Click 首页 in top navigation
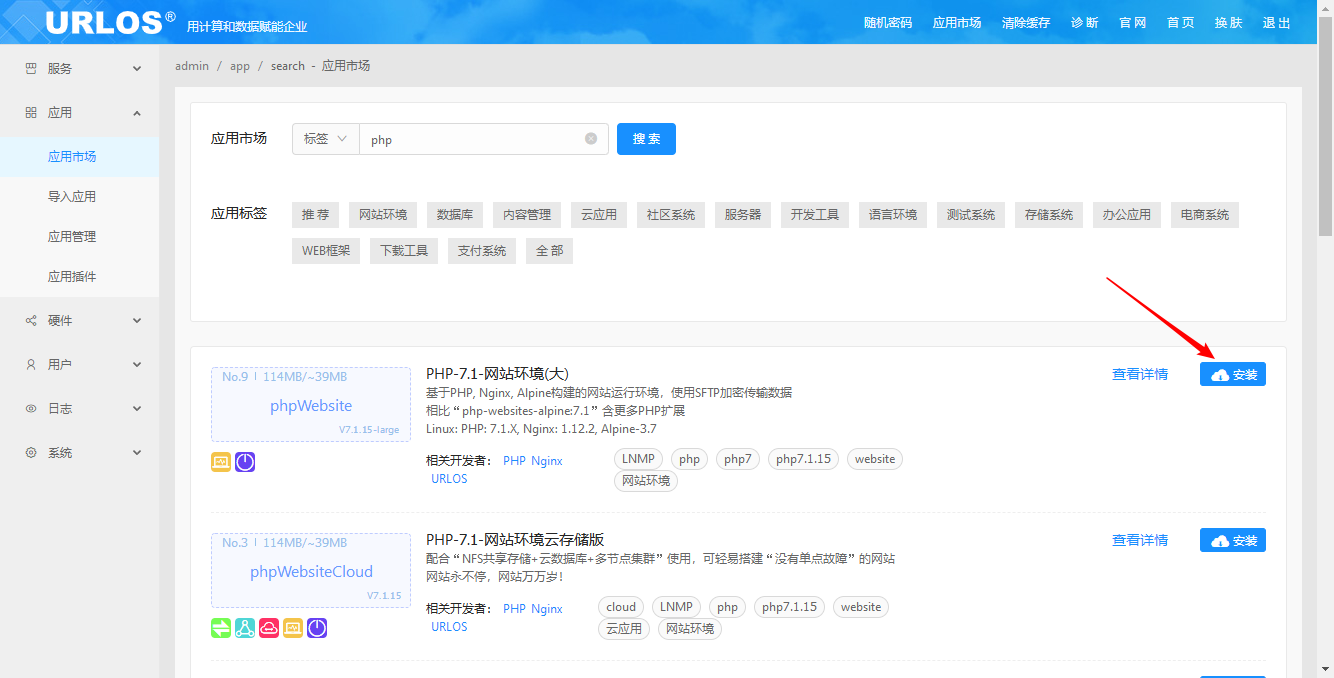1334x678 pixels. click(1180, 23)
